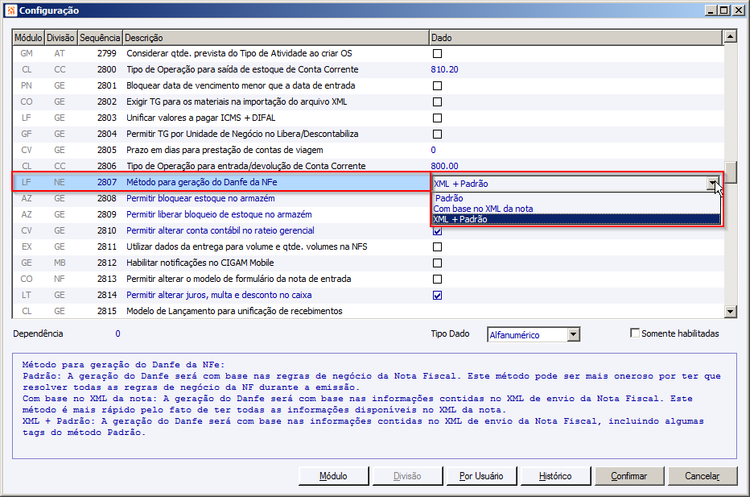The width and height of the screenshot is (750, 497).
Task: Maximize the Configuração window
Action: 724,10
